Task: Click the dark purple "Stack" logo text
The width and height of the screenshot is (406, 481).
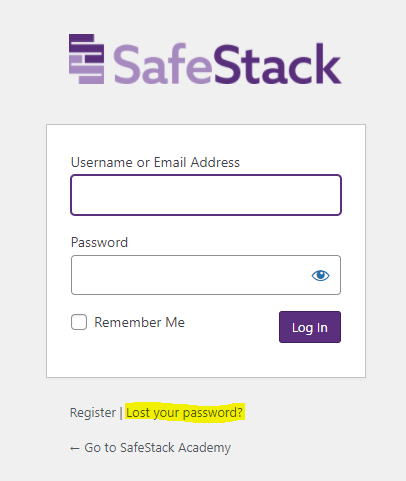Action: tap(277, 63)
